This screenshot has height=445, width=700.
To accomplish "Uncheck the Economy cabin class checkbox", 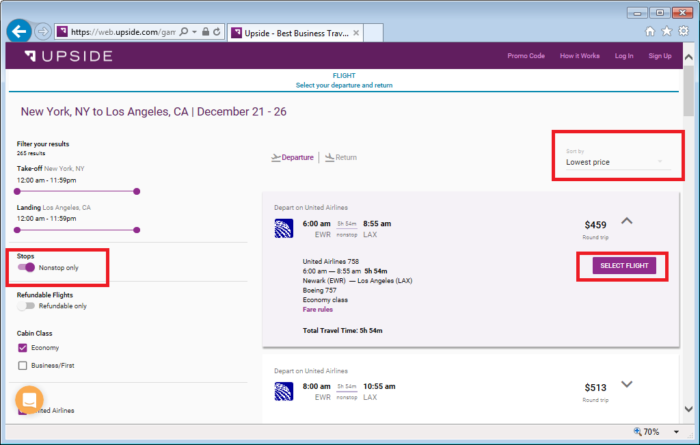I will [22, 348].
